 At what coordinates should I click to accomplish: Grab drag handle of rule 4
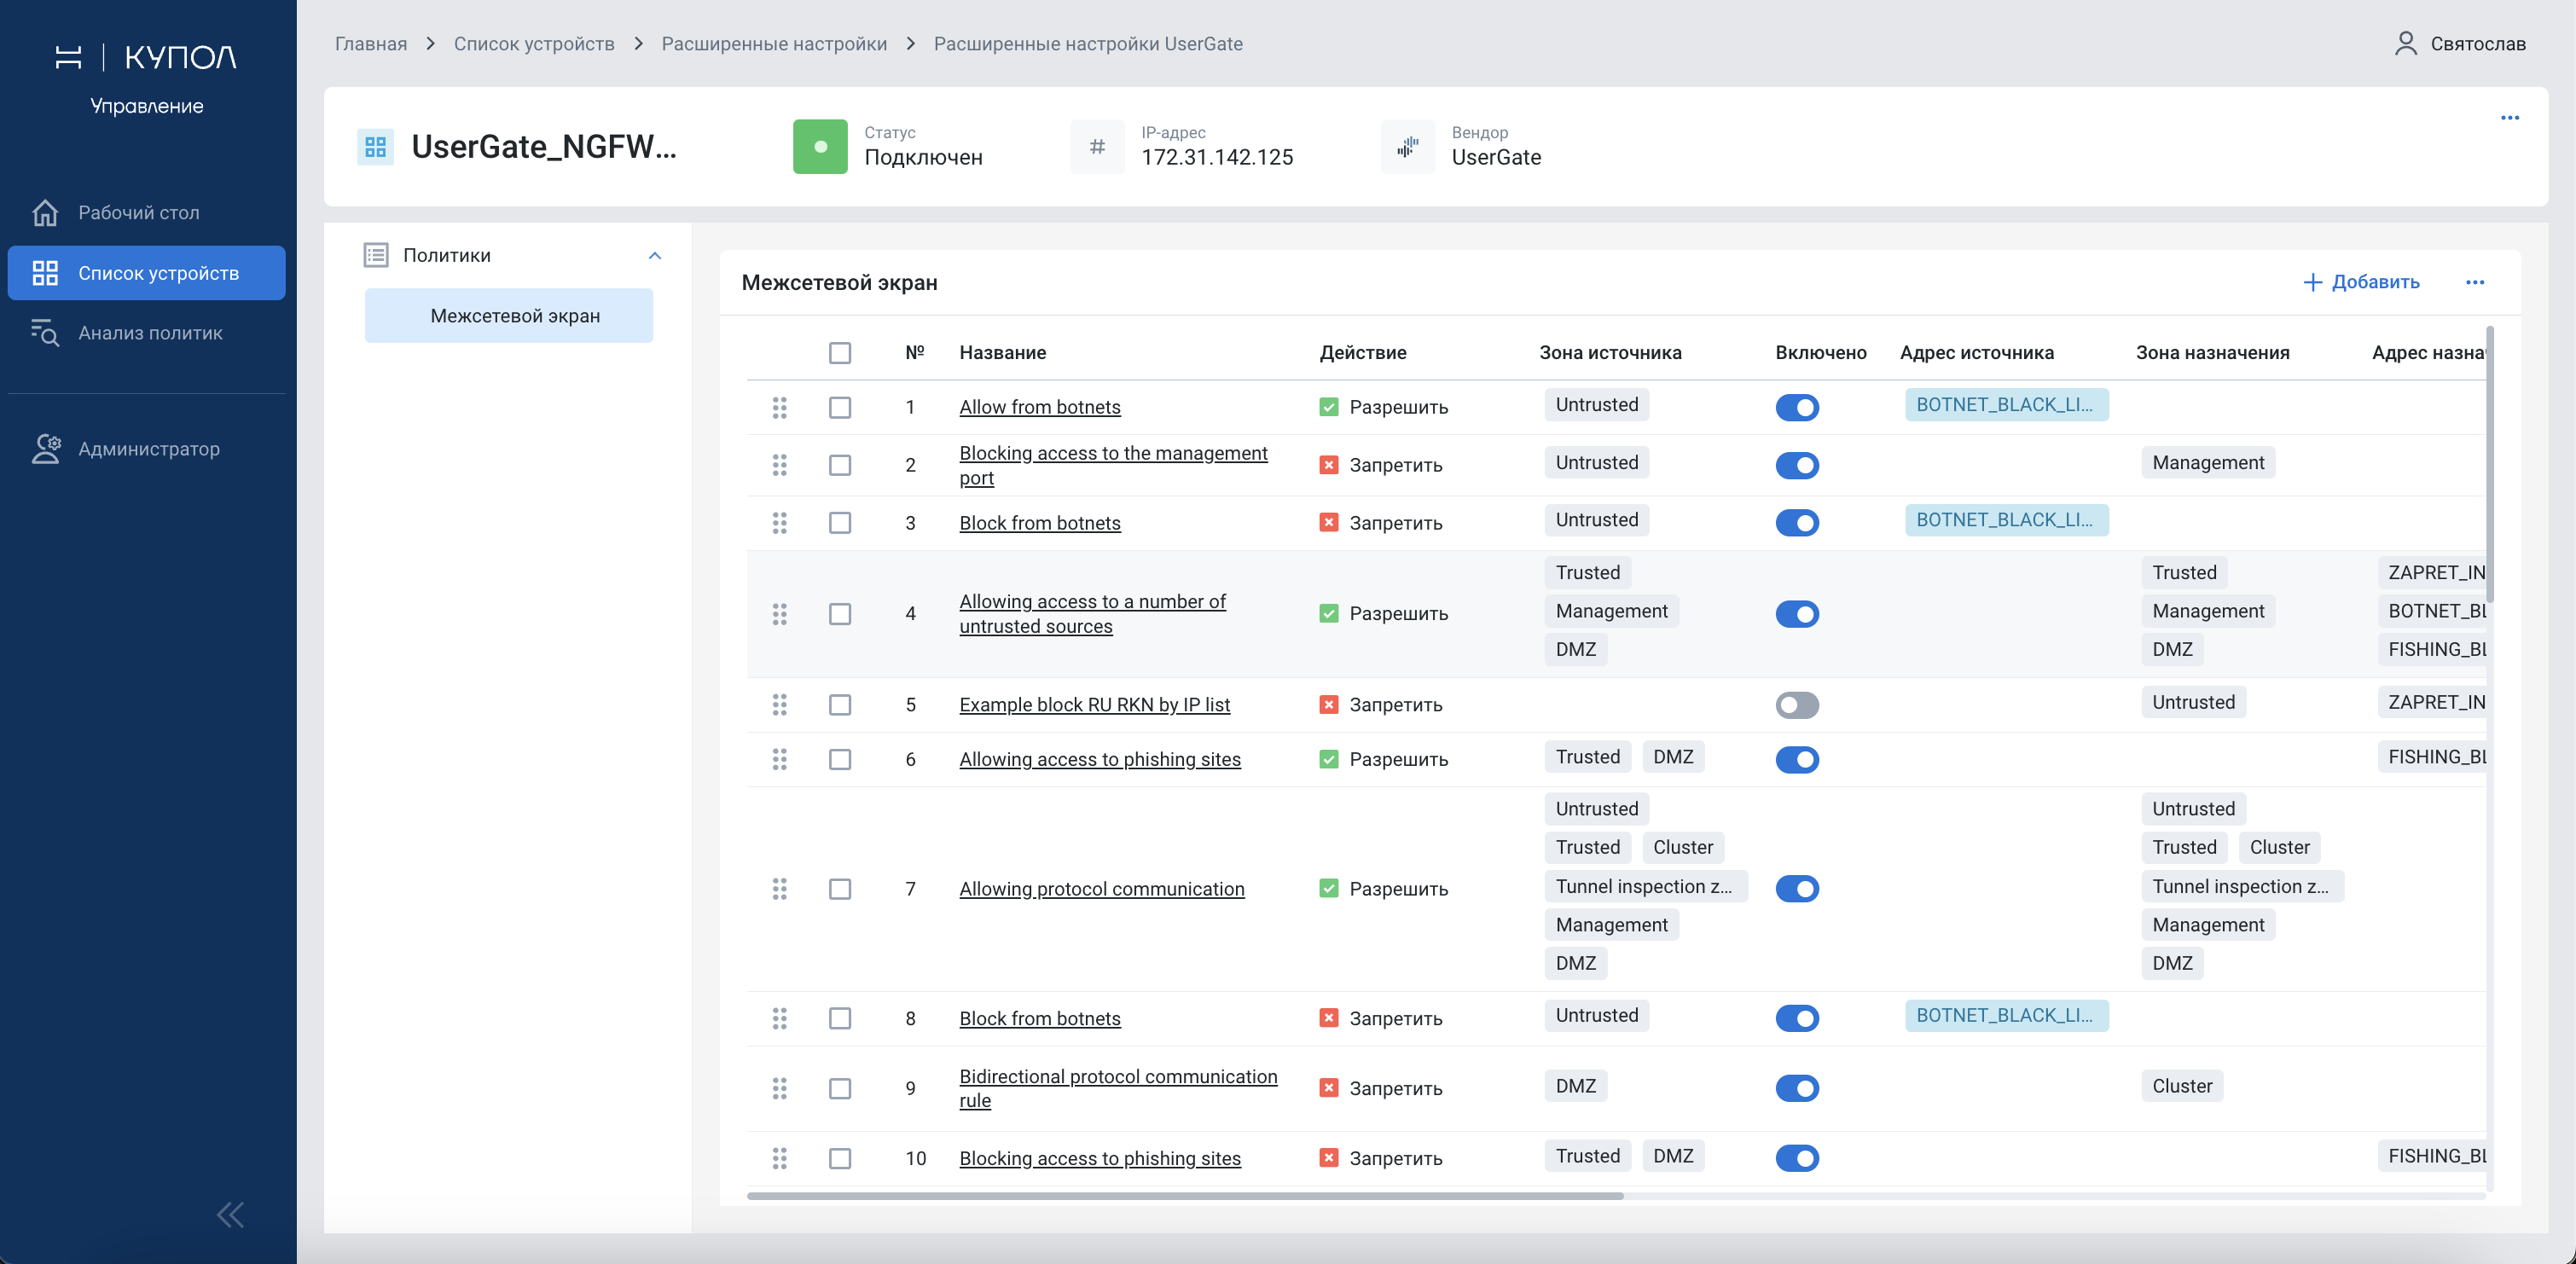click(x=779, y=614)
